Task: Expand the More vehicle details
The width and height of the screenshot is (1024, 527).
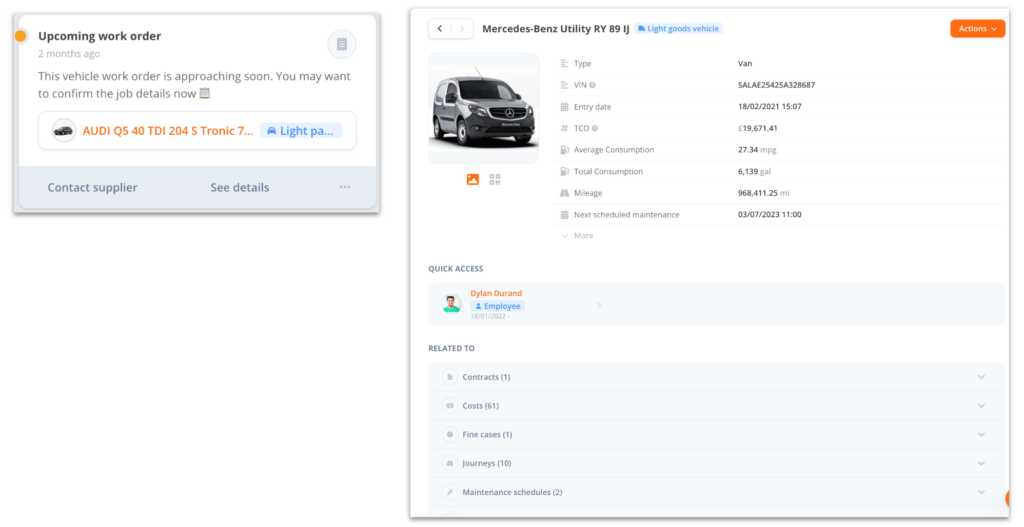Action: click(577, 236)
